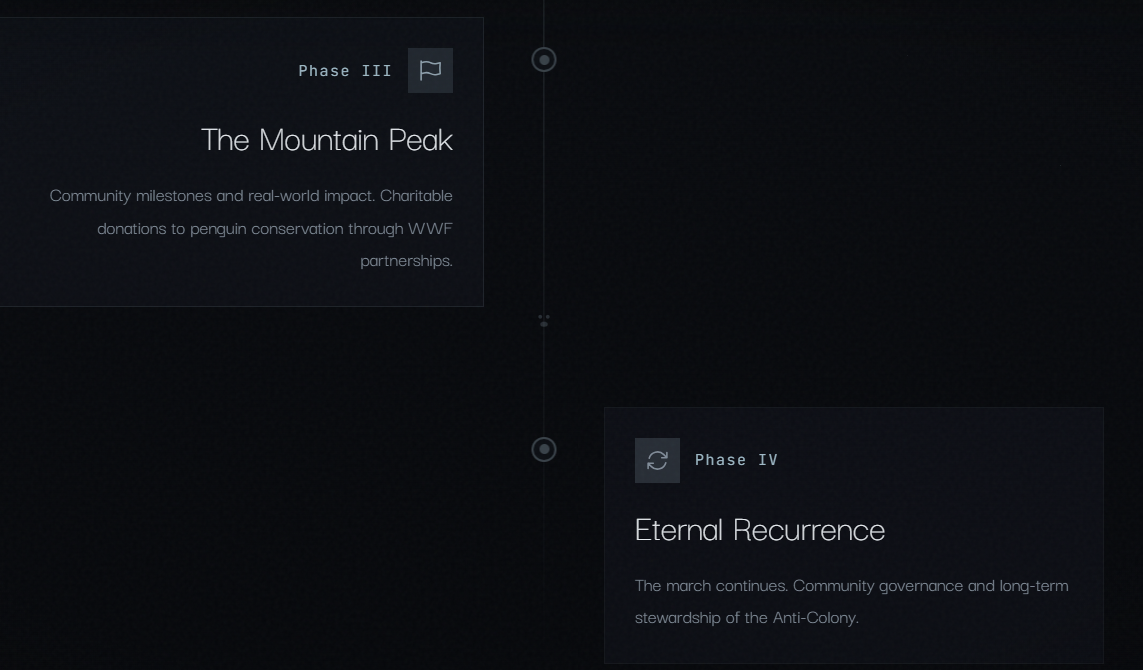Select the Phase III timeline marker dot

[x=544, y=60]
